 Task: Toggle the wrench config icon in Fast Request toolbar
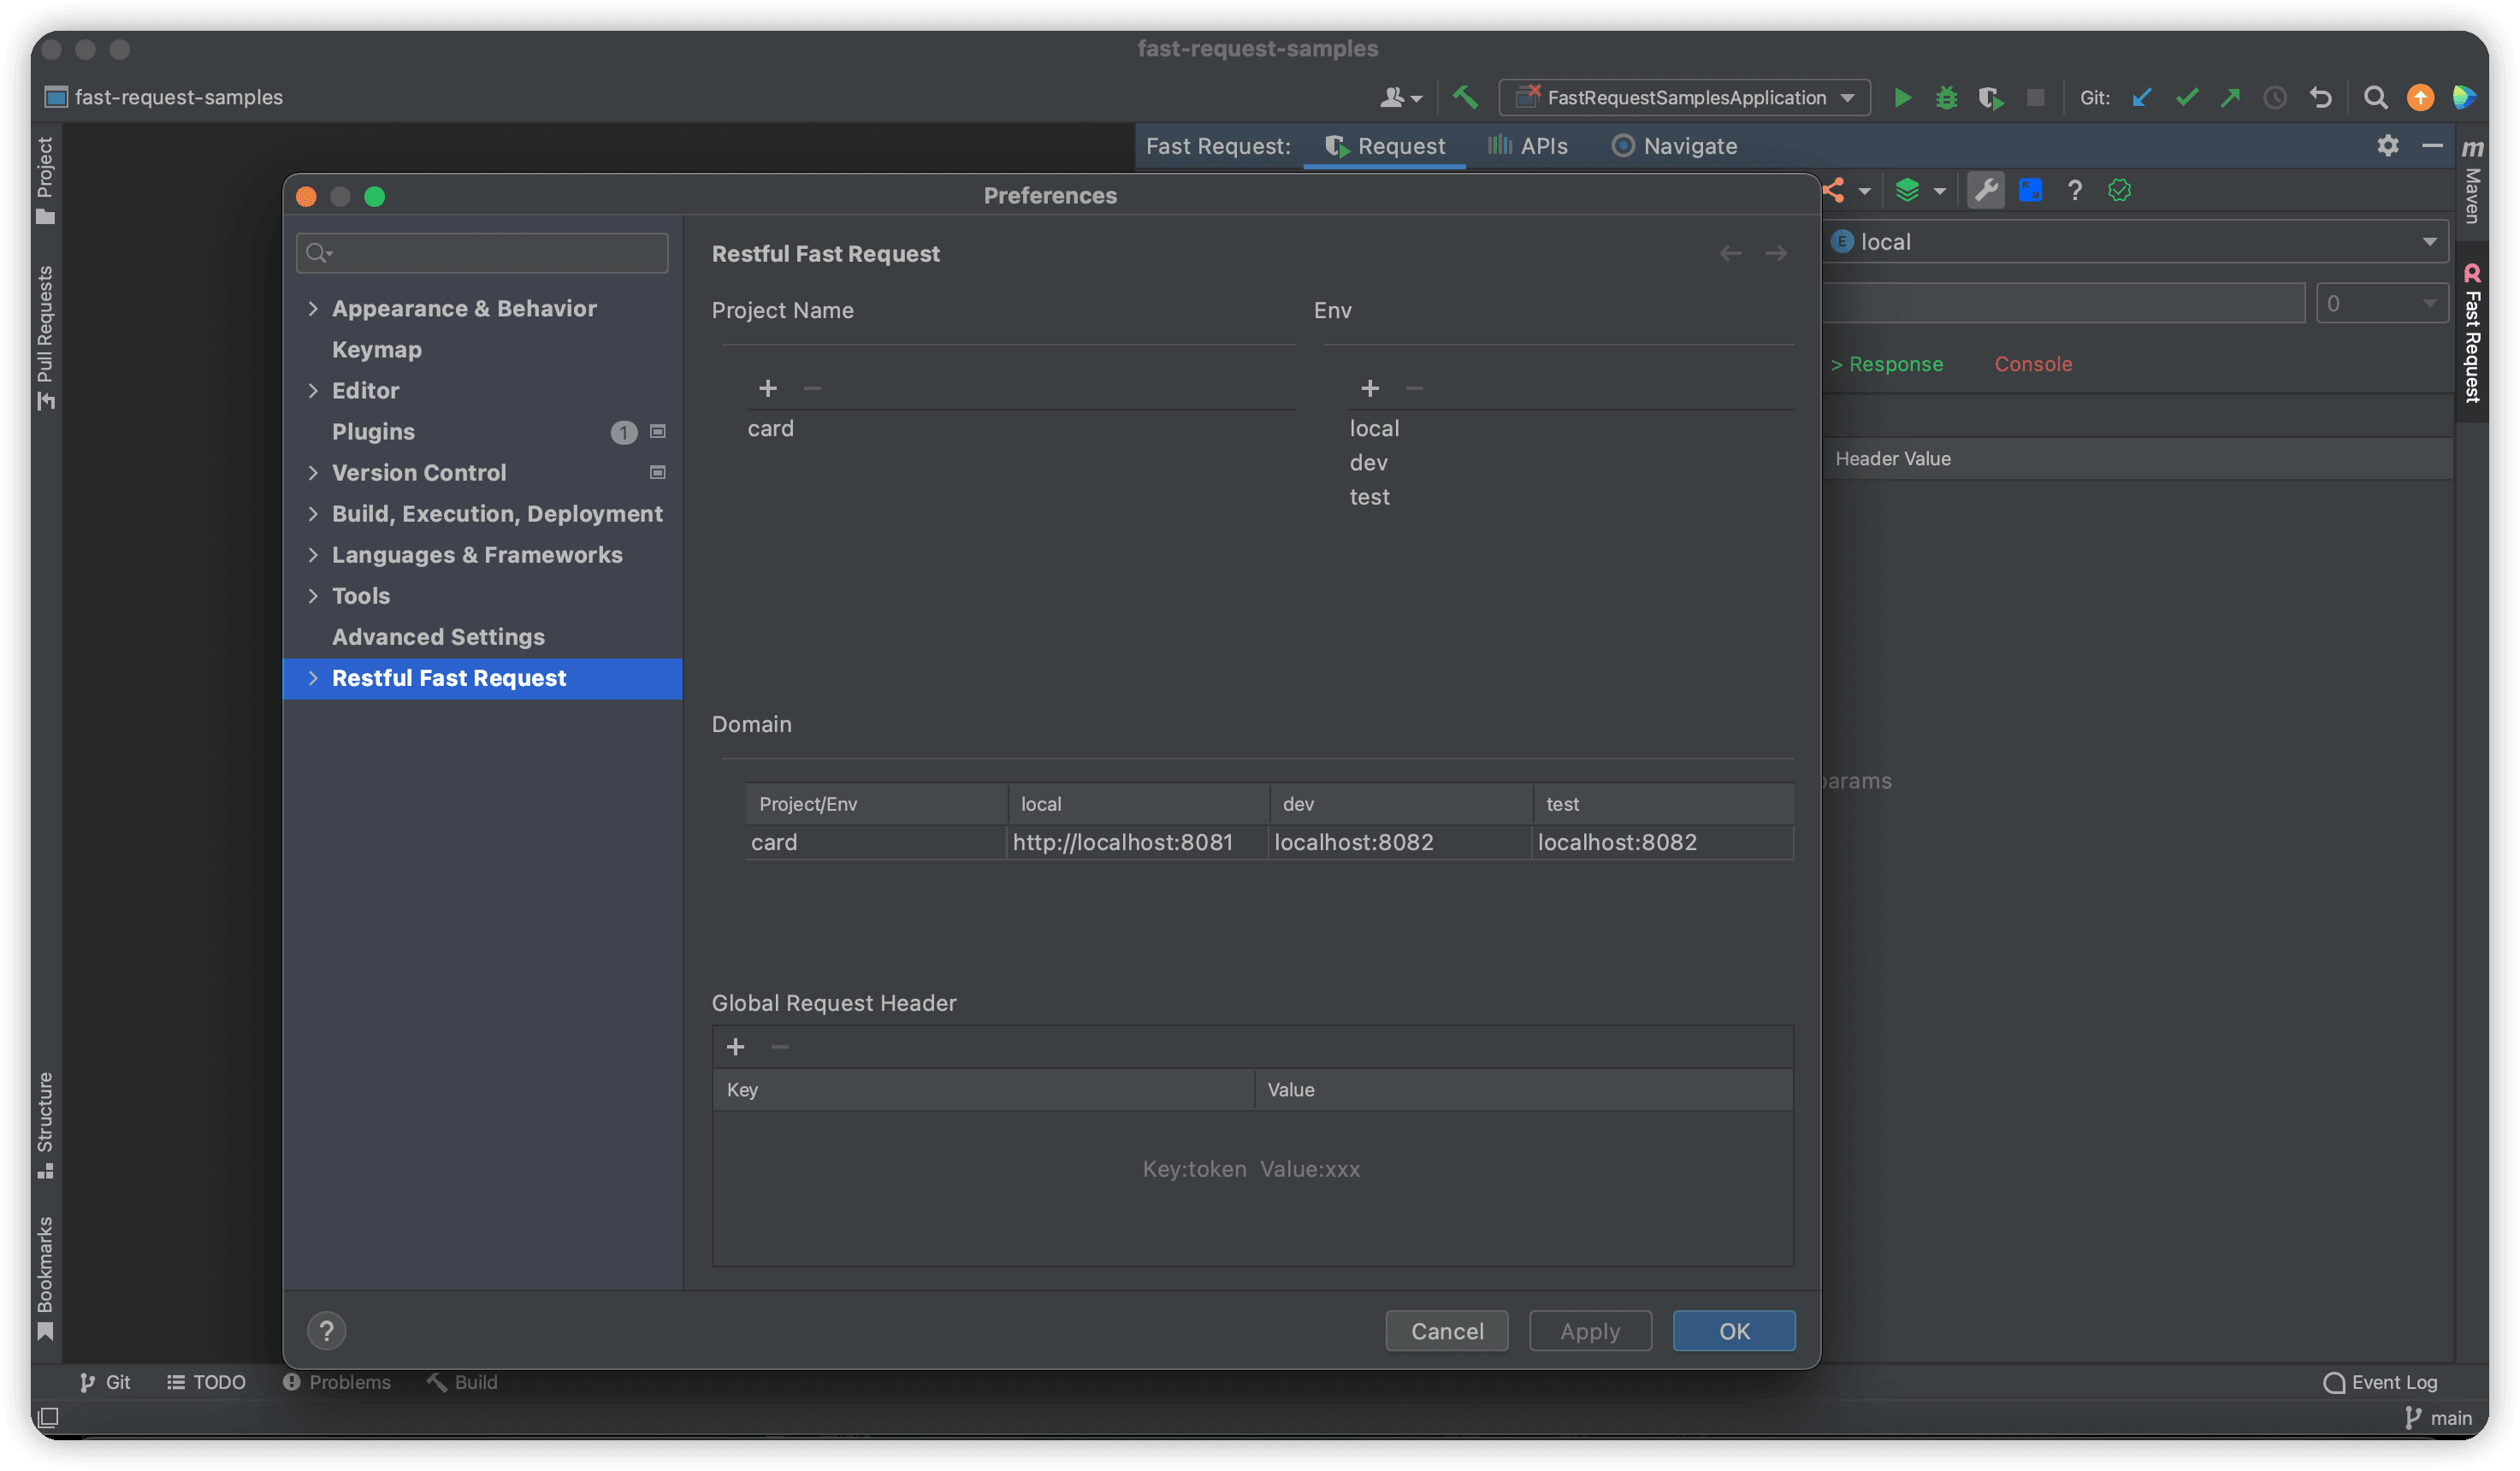[1986, 190]
